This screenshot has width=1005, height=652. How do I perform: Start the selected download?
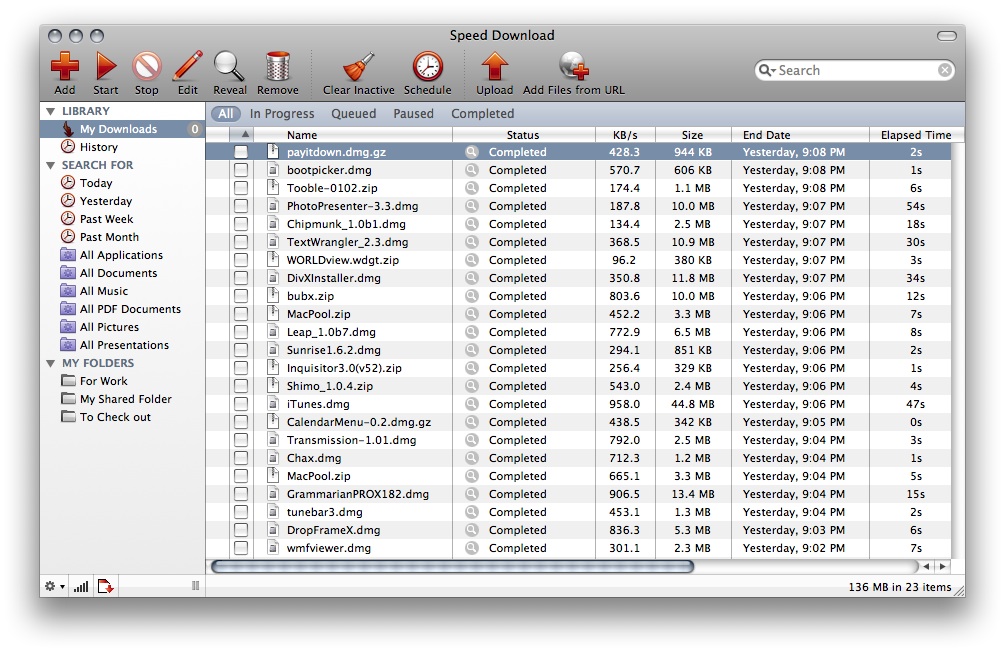pyautogui.click(x=106, y=67)
